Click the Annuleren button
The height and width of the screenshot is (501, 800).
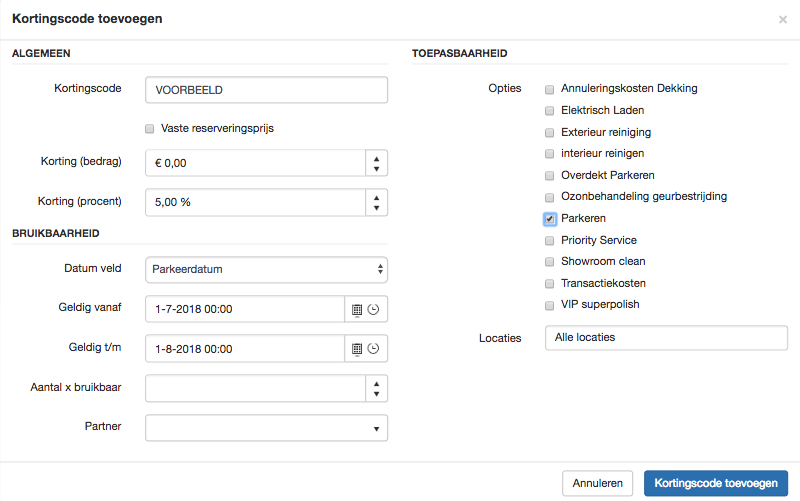(597, 483)
